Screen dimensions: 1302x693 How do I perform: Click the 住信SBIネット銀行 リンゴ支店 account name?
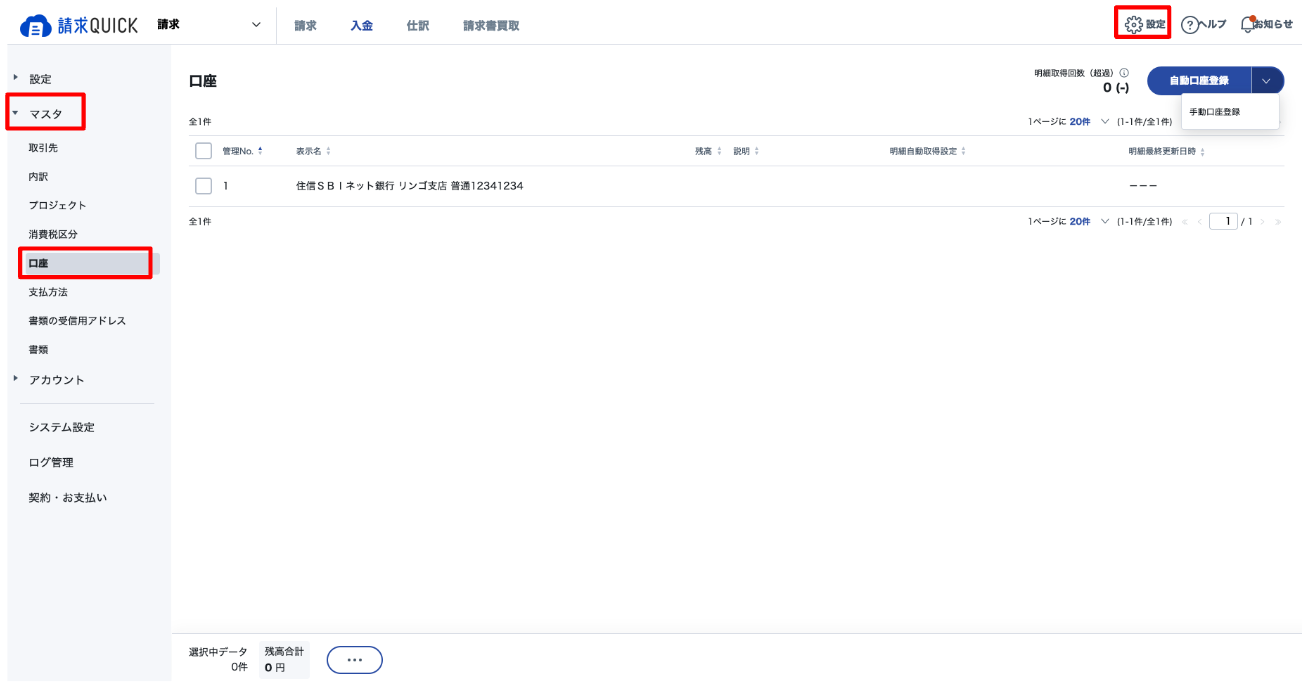click(x=409, y=186)
